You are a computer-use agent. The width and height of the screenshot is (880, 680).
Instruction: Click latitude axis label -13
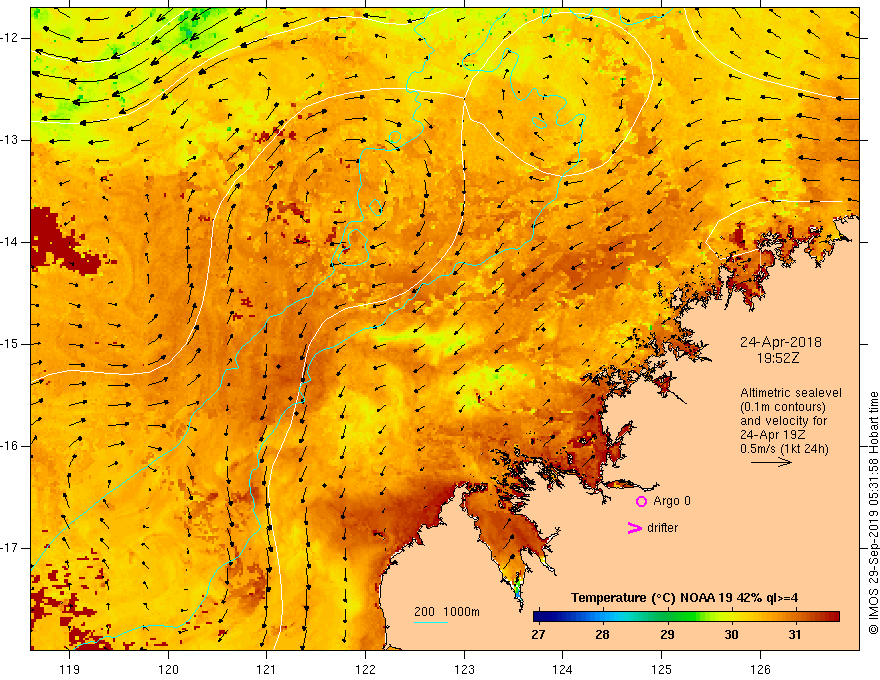(x=10, y=140)
